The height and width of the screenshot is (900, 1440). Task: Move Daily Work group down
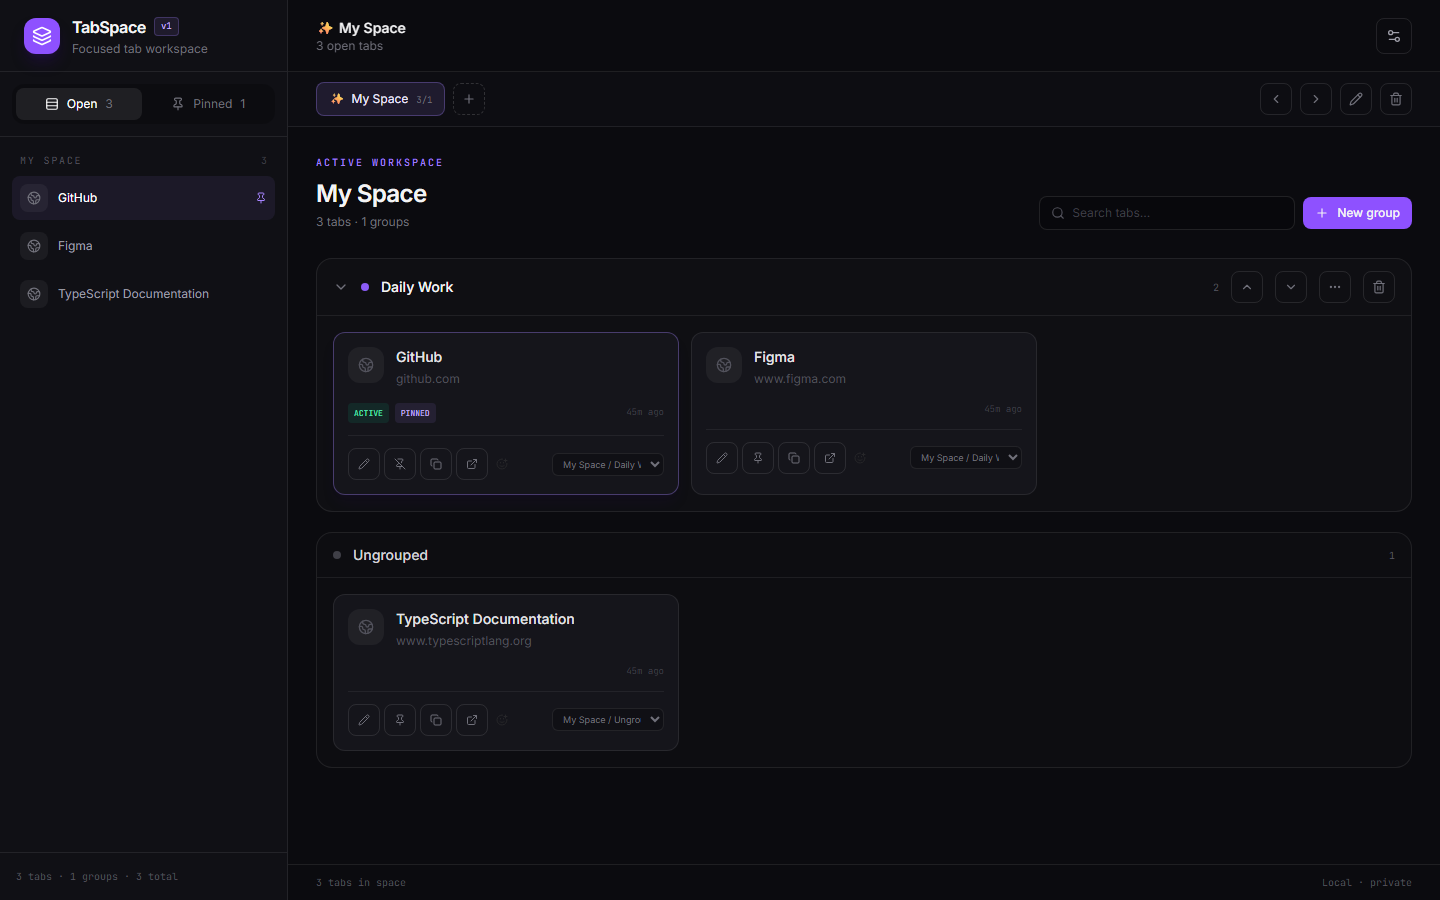click(x=1291, y=287)
